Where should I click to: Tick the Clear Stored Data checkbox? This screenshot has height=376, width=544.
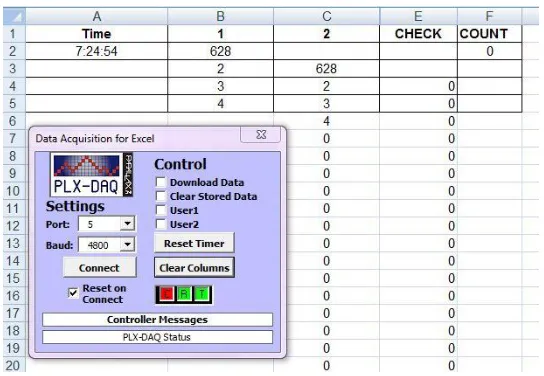(161, 196)
